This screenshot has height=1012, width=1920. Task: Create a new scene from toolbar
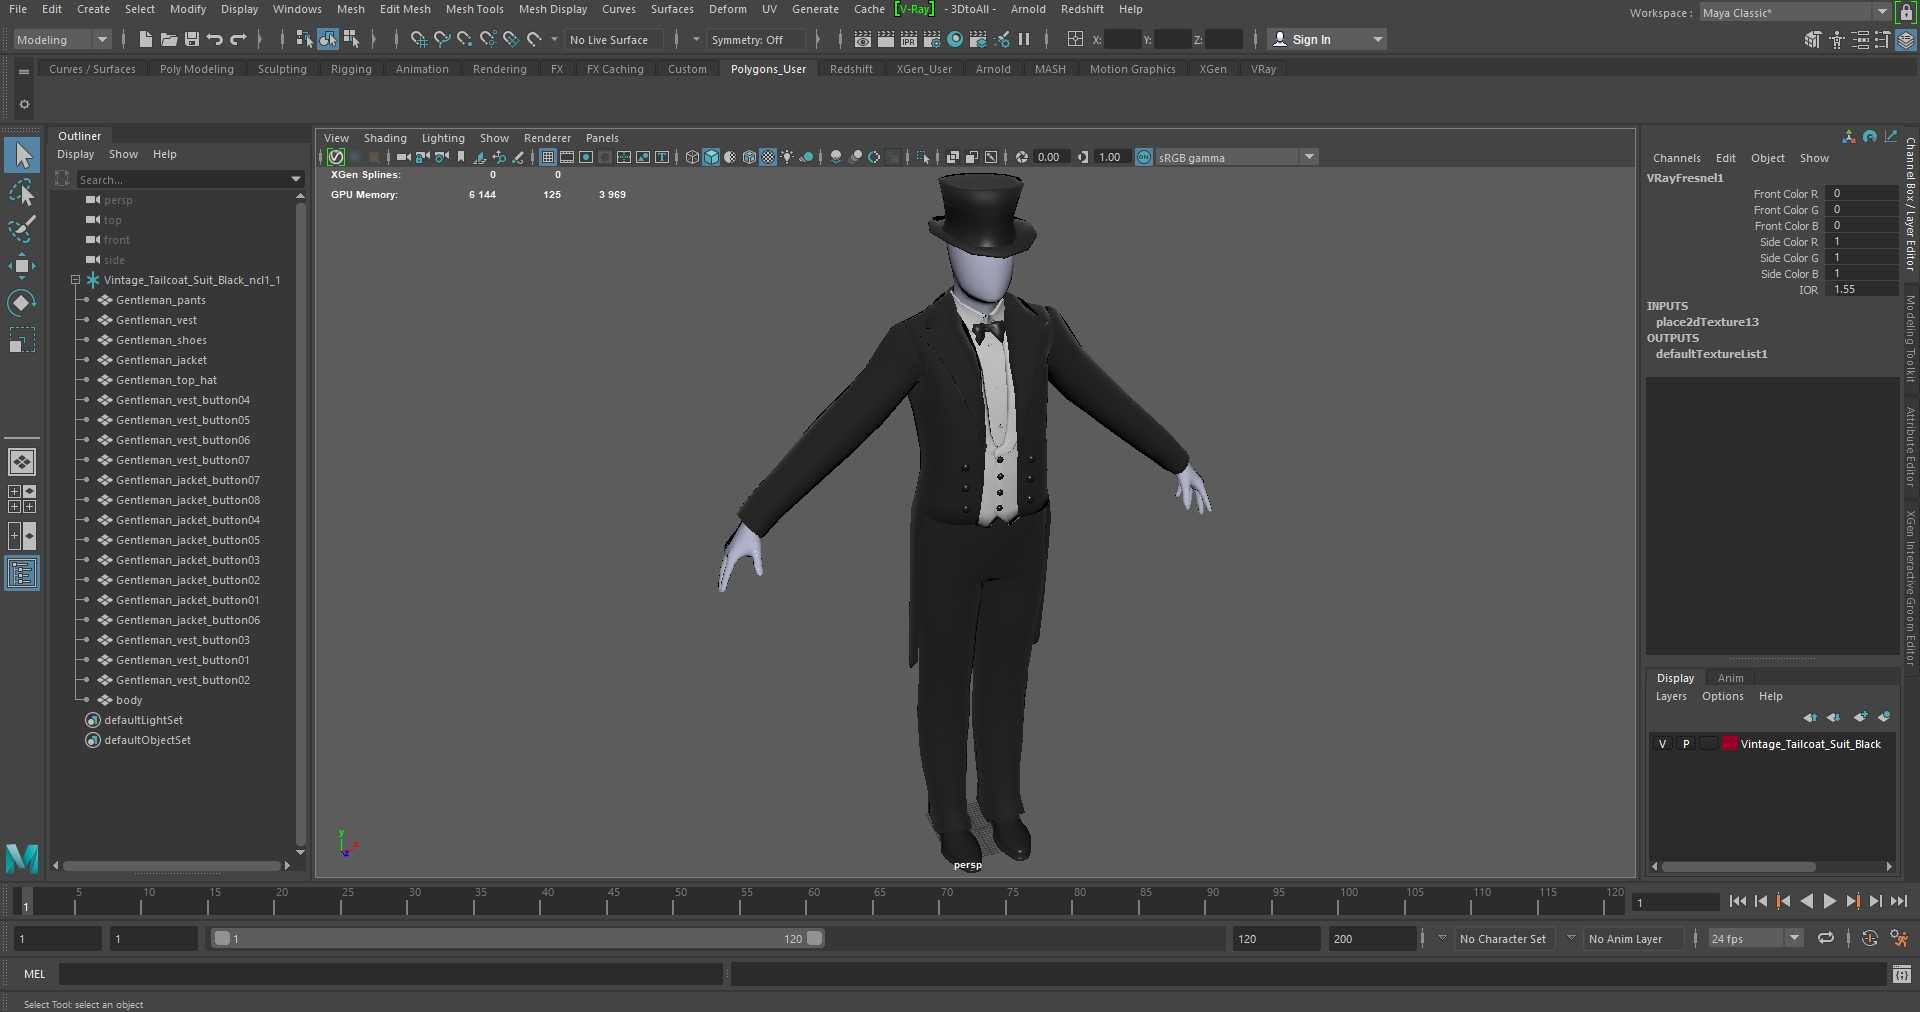(x=146, y=39)
